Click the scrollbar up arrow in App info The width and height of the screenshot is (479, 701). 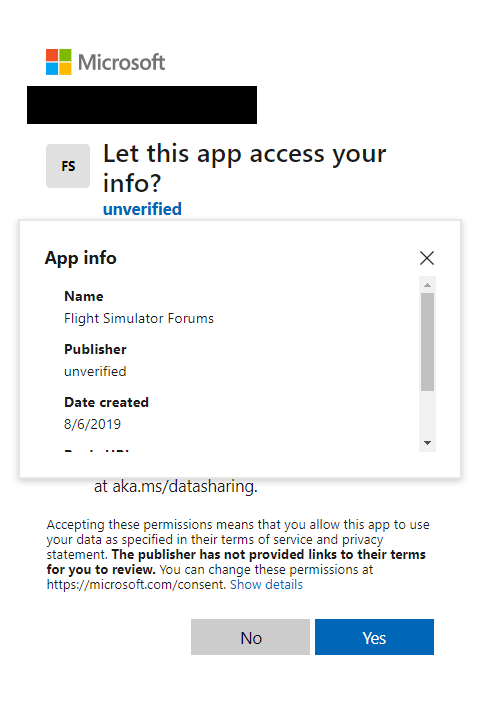click(428, 285)
